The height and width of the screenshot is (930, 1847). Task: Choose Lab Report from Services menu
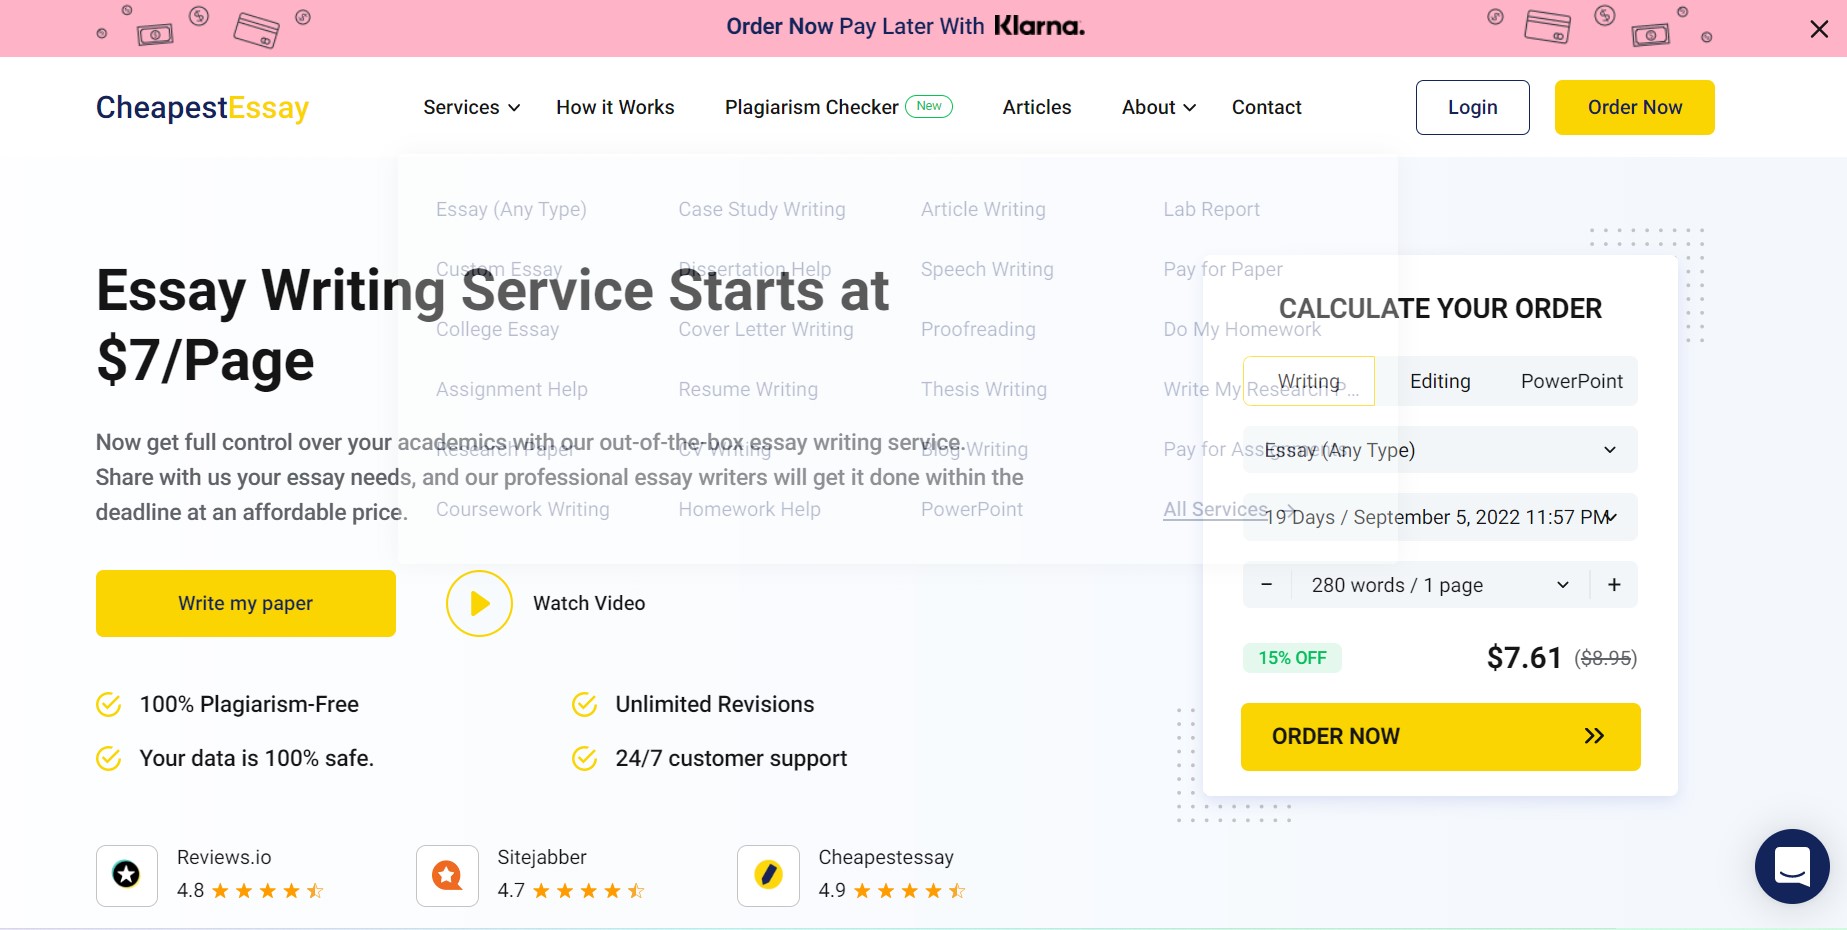[1211, 209]
